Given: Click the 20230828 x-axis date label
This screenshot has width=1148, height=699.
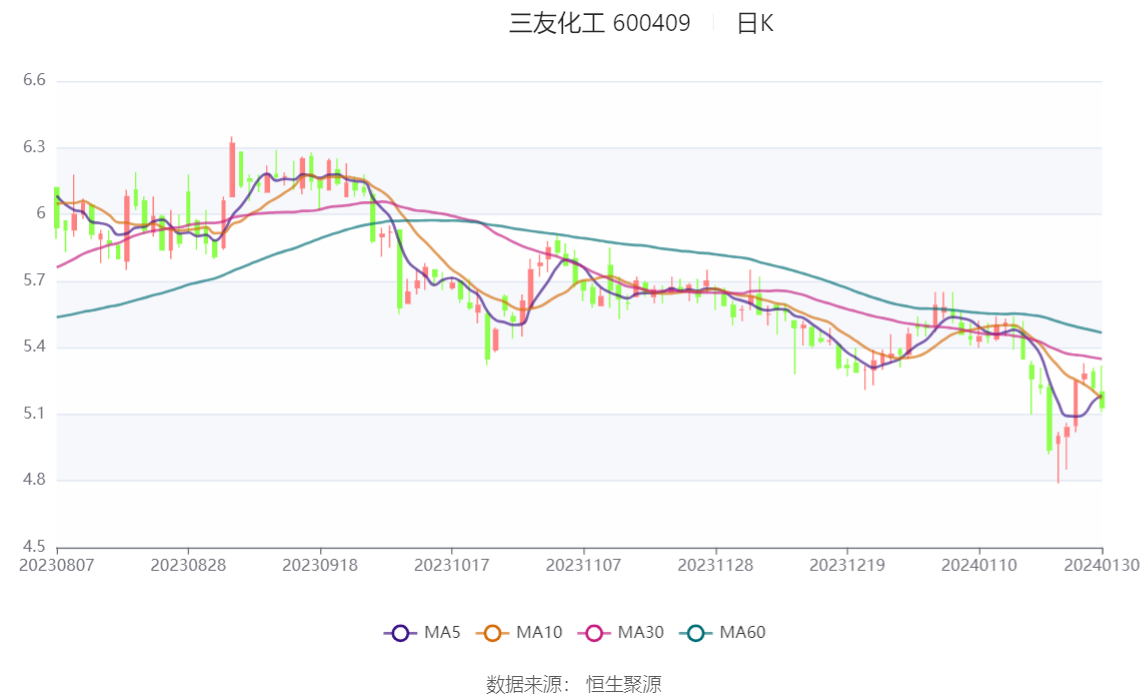Looking at the screenshot, I should pyautogui.click(x=188, y=565).
